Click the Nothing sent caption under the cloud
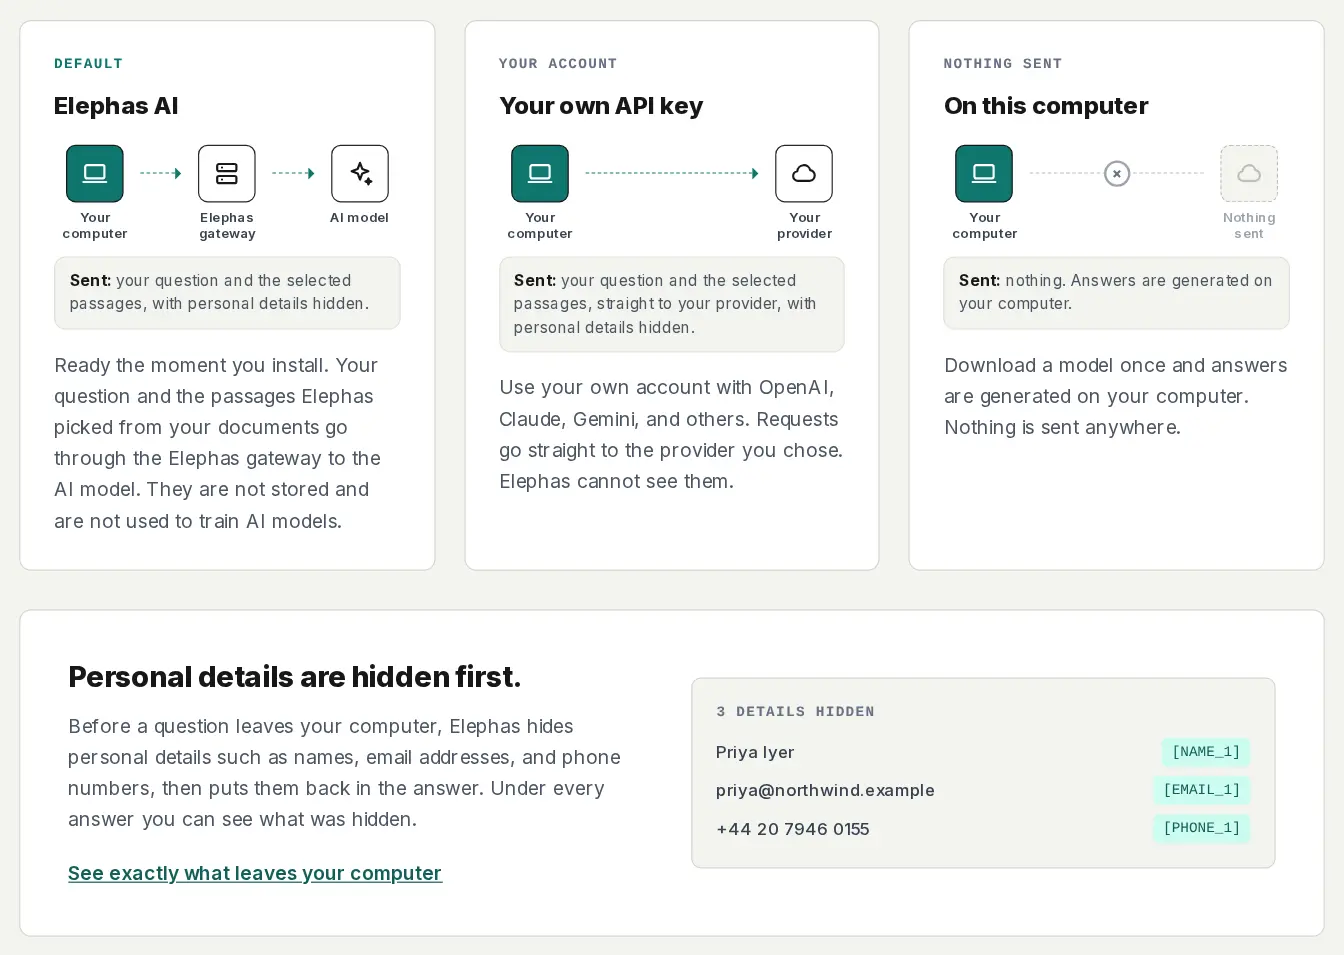The height and width of the screenshot is (955, 1344). pyautogui.click(x=1249, y=226)
